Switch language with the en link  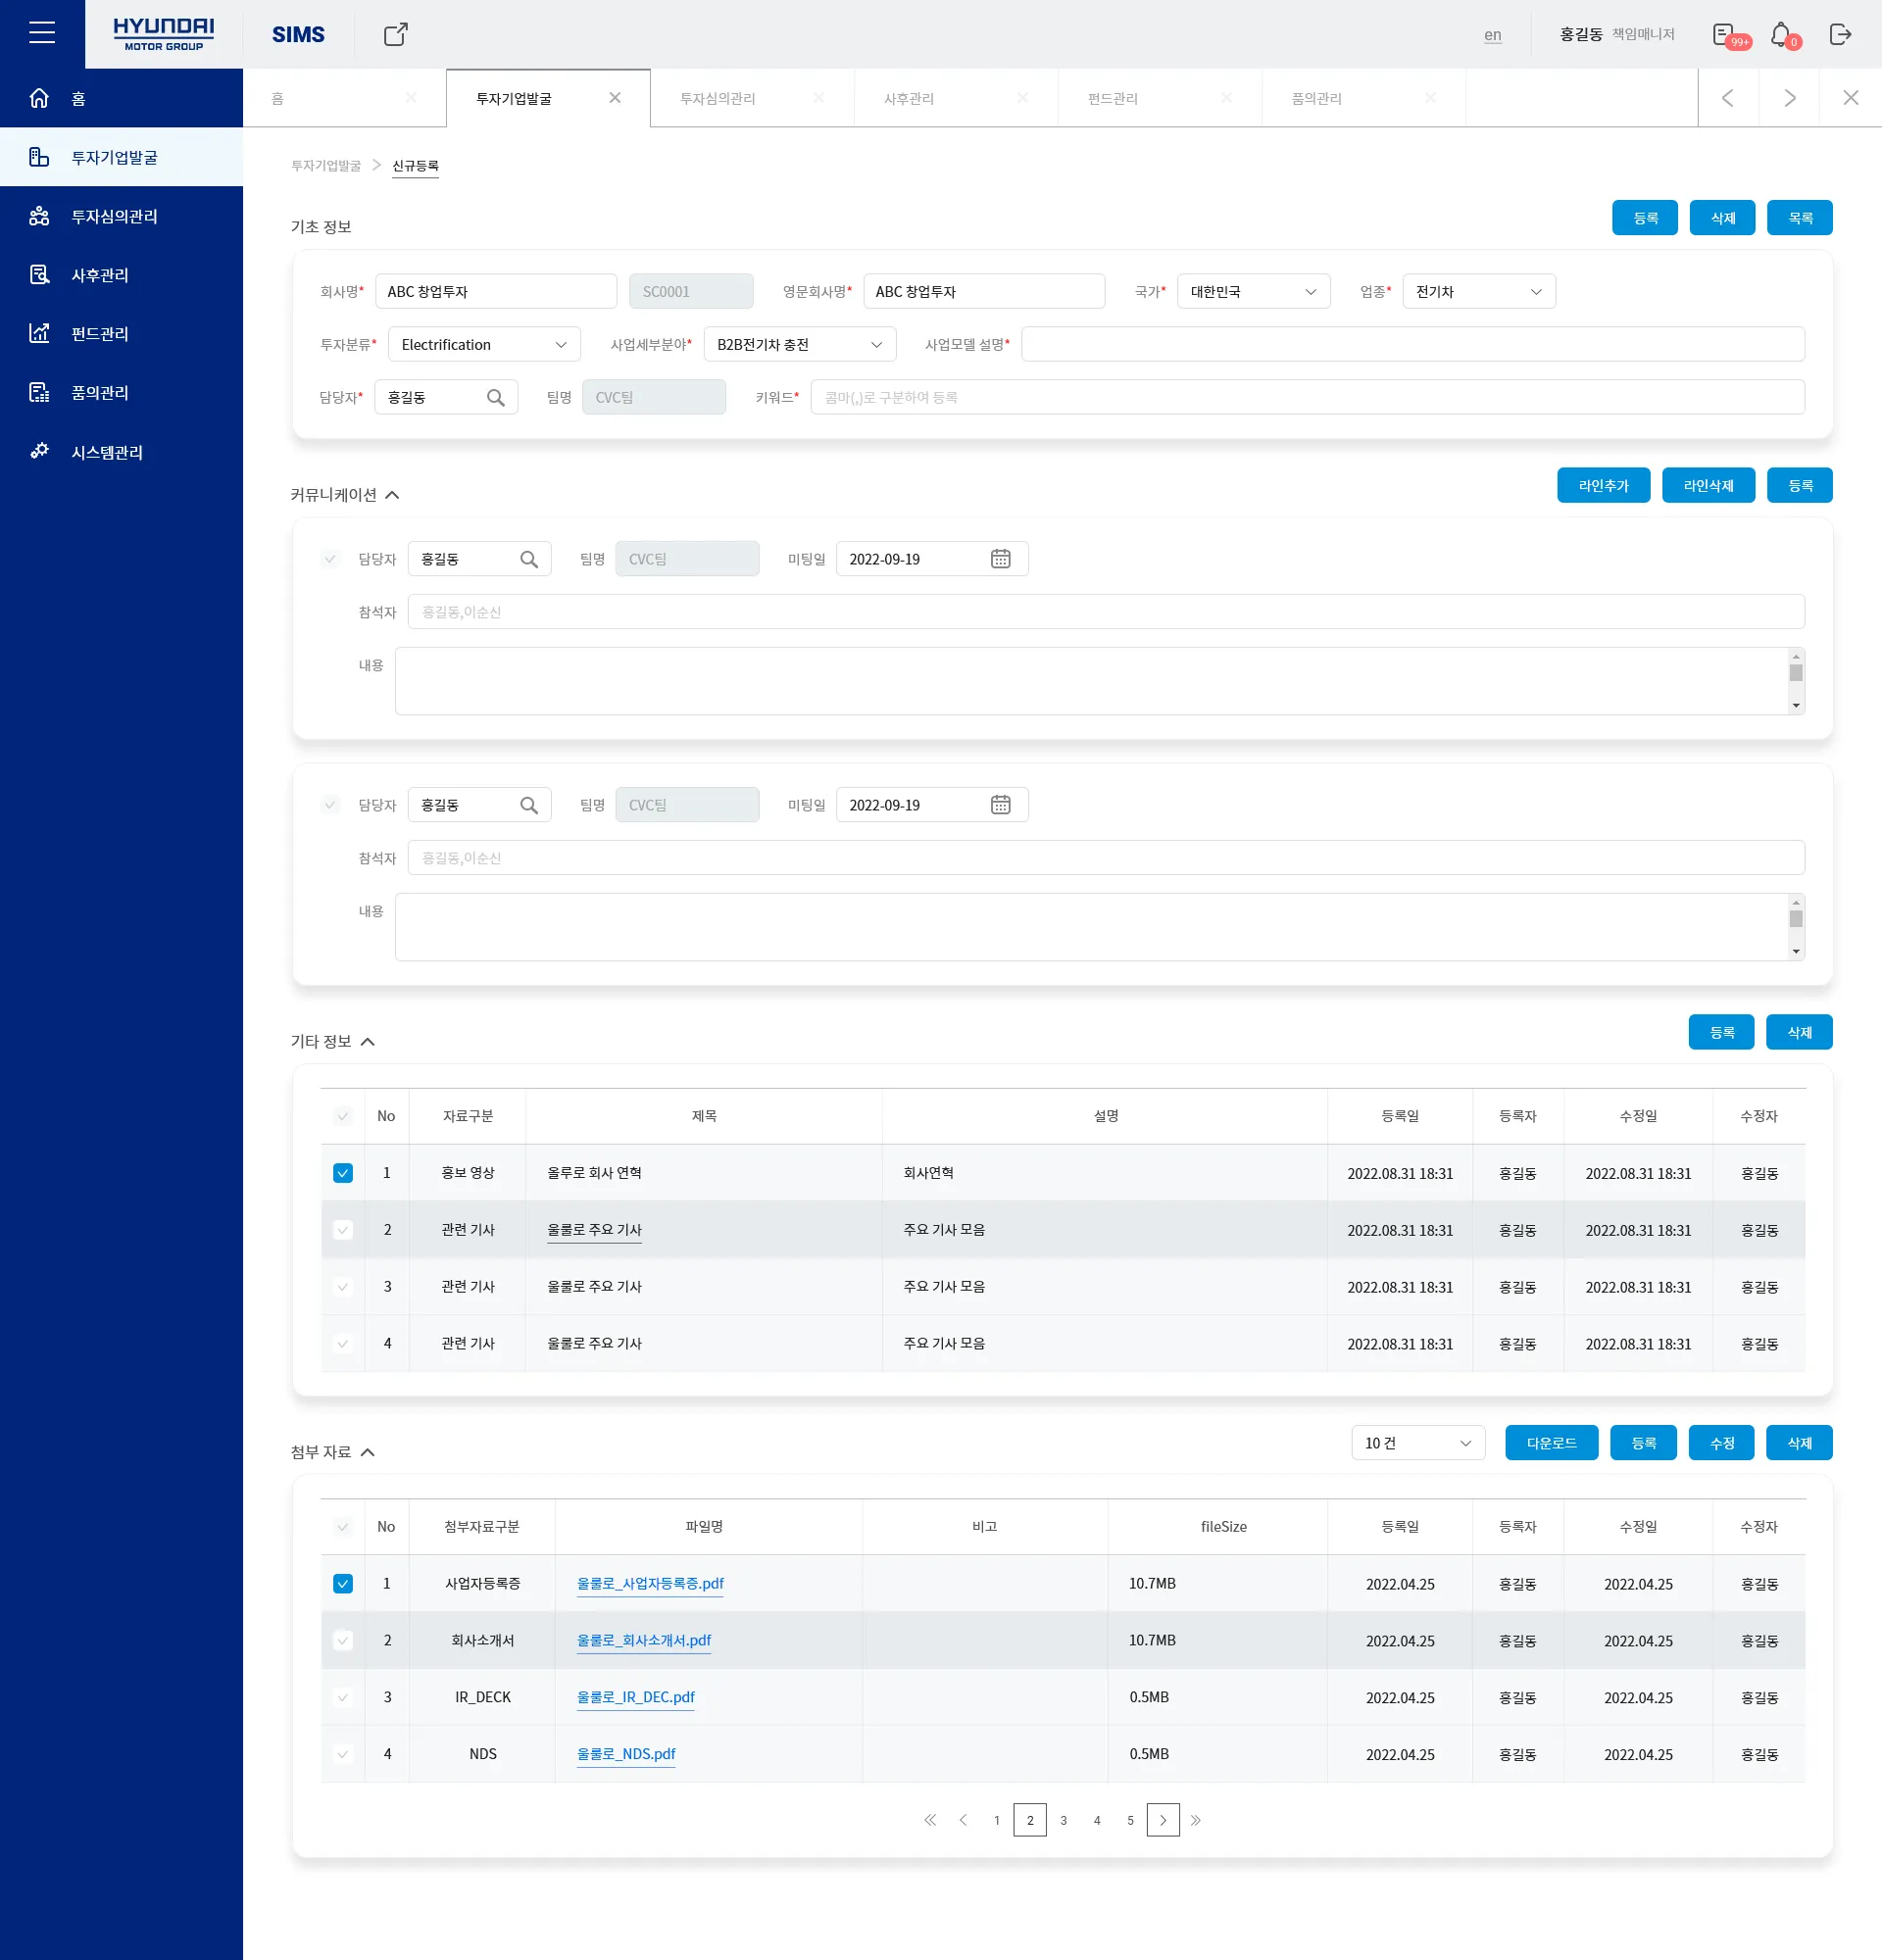(1492, 35)
